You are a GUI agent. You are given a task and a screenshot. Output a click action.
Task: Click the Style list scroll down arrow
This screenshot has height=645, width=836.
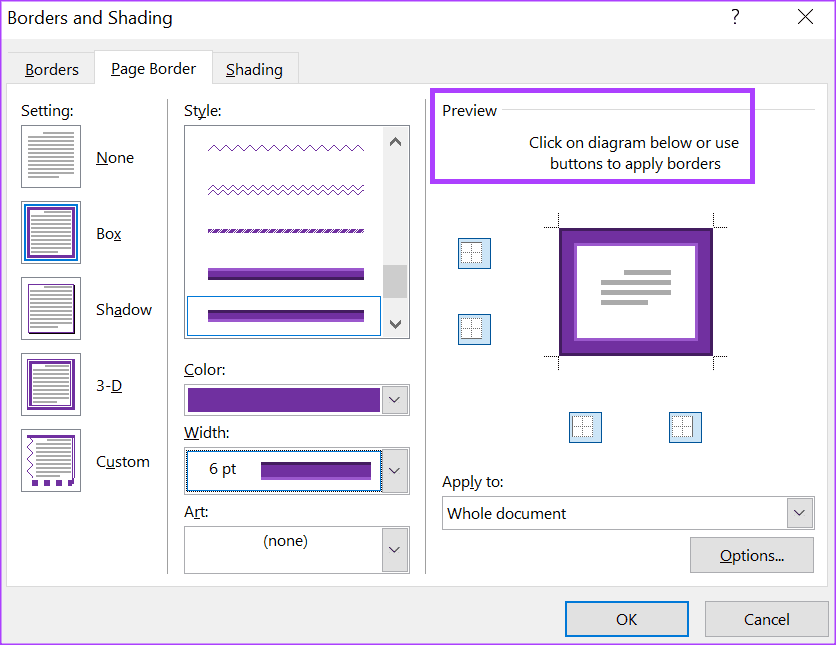395,324
